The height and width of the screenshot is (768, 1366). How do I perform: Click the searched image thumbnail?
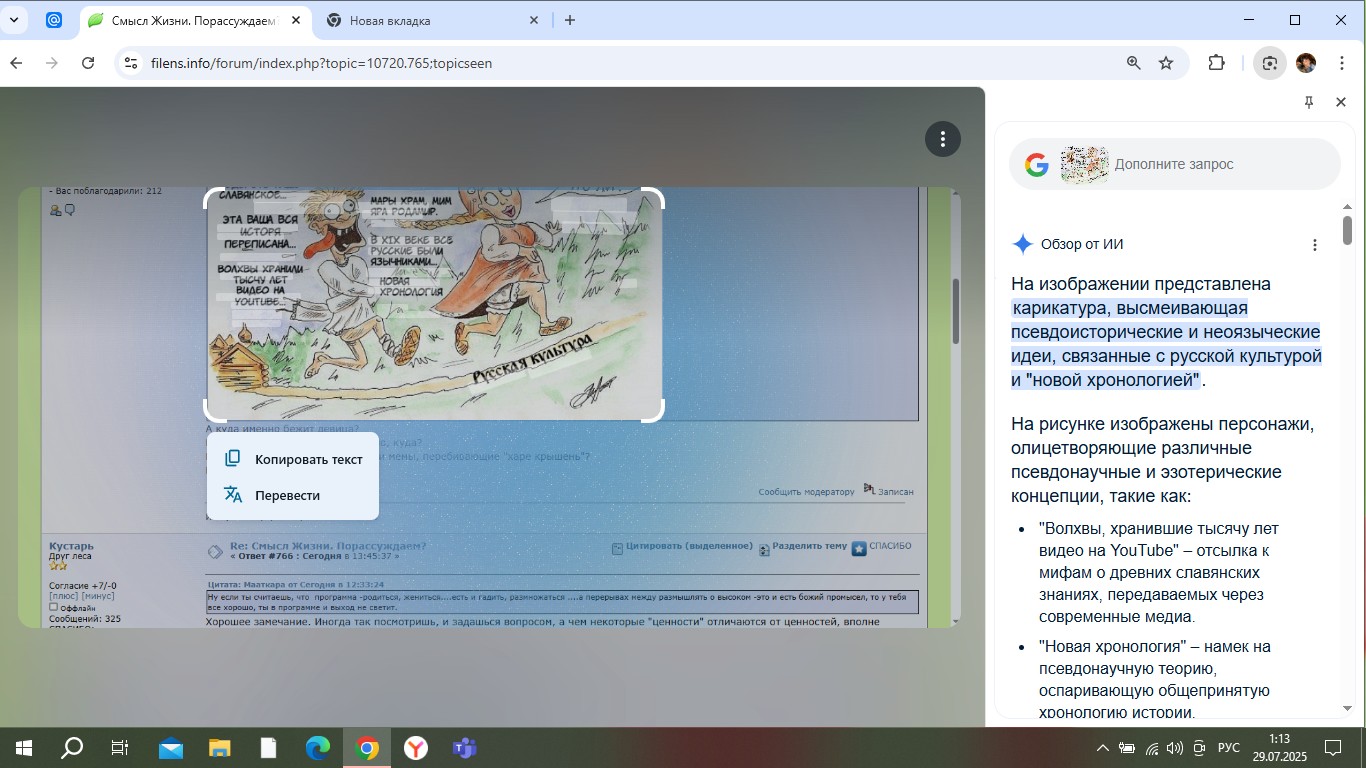pos(1084,164)
